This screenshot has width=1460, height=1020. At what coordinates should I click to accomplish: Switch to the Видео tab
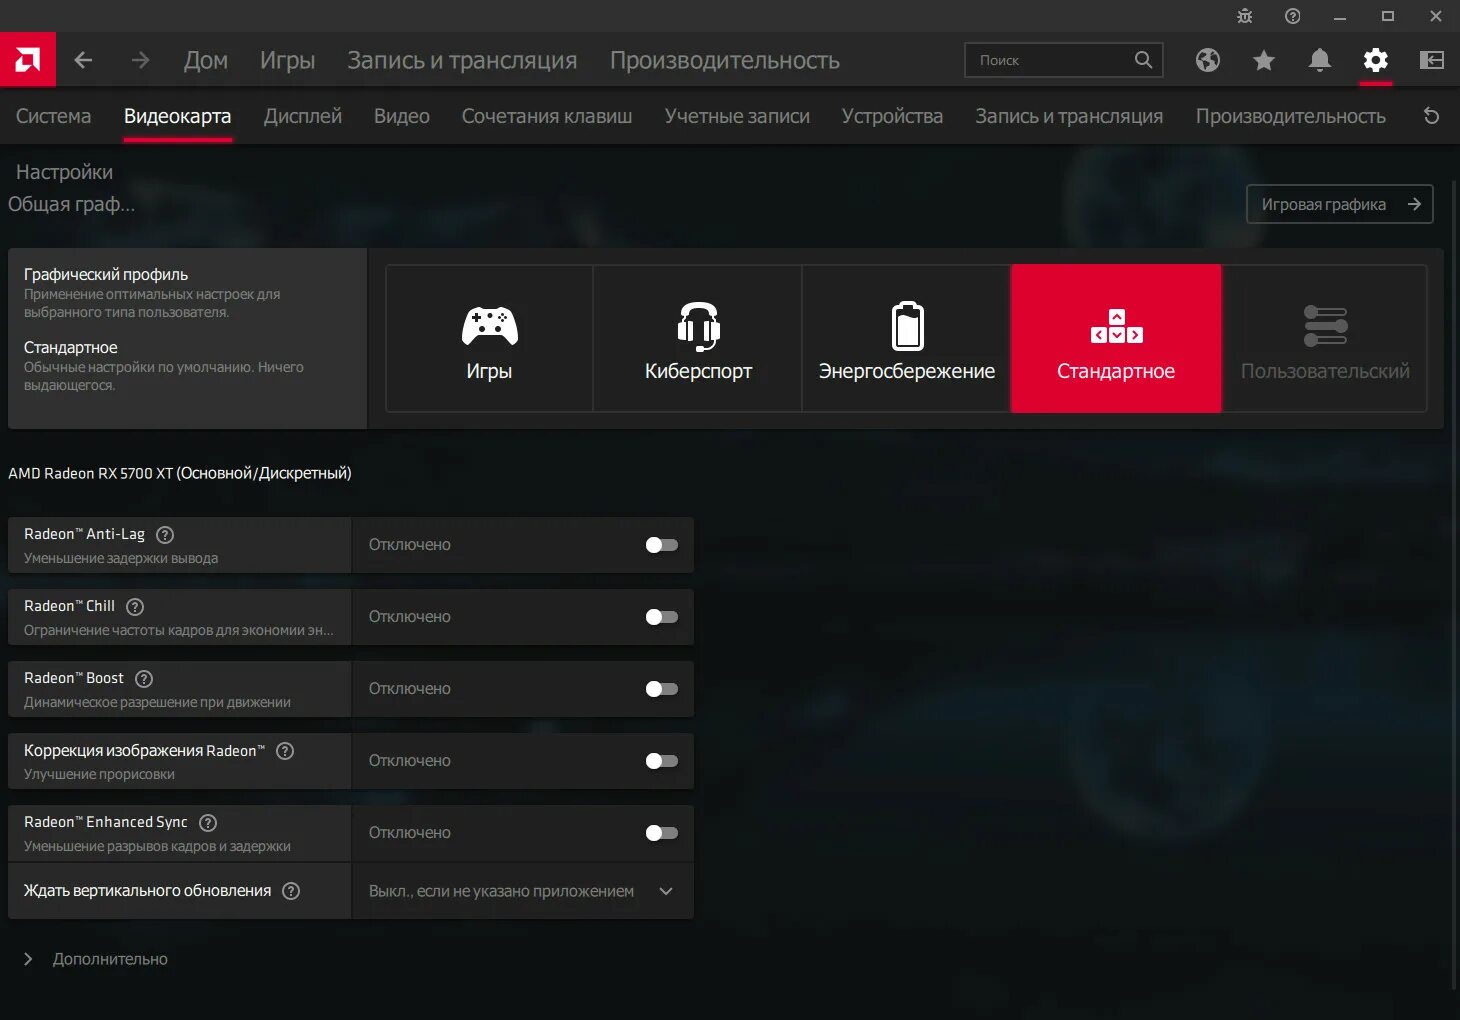(x=402, y=116)
